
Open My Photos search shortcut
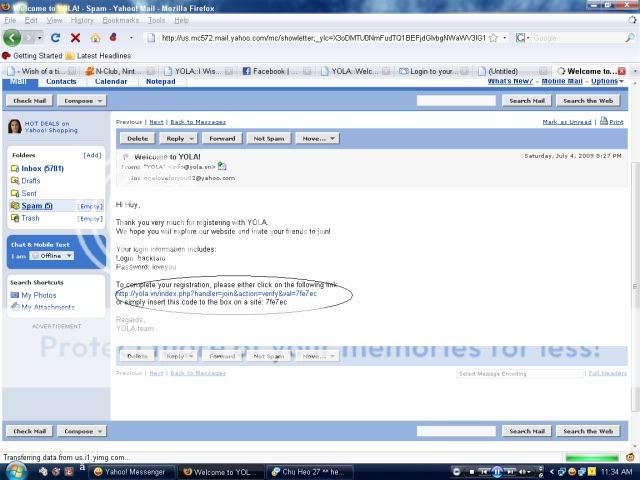(x=39, y=295)
